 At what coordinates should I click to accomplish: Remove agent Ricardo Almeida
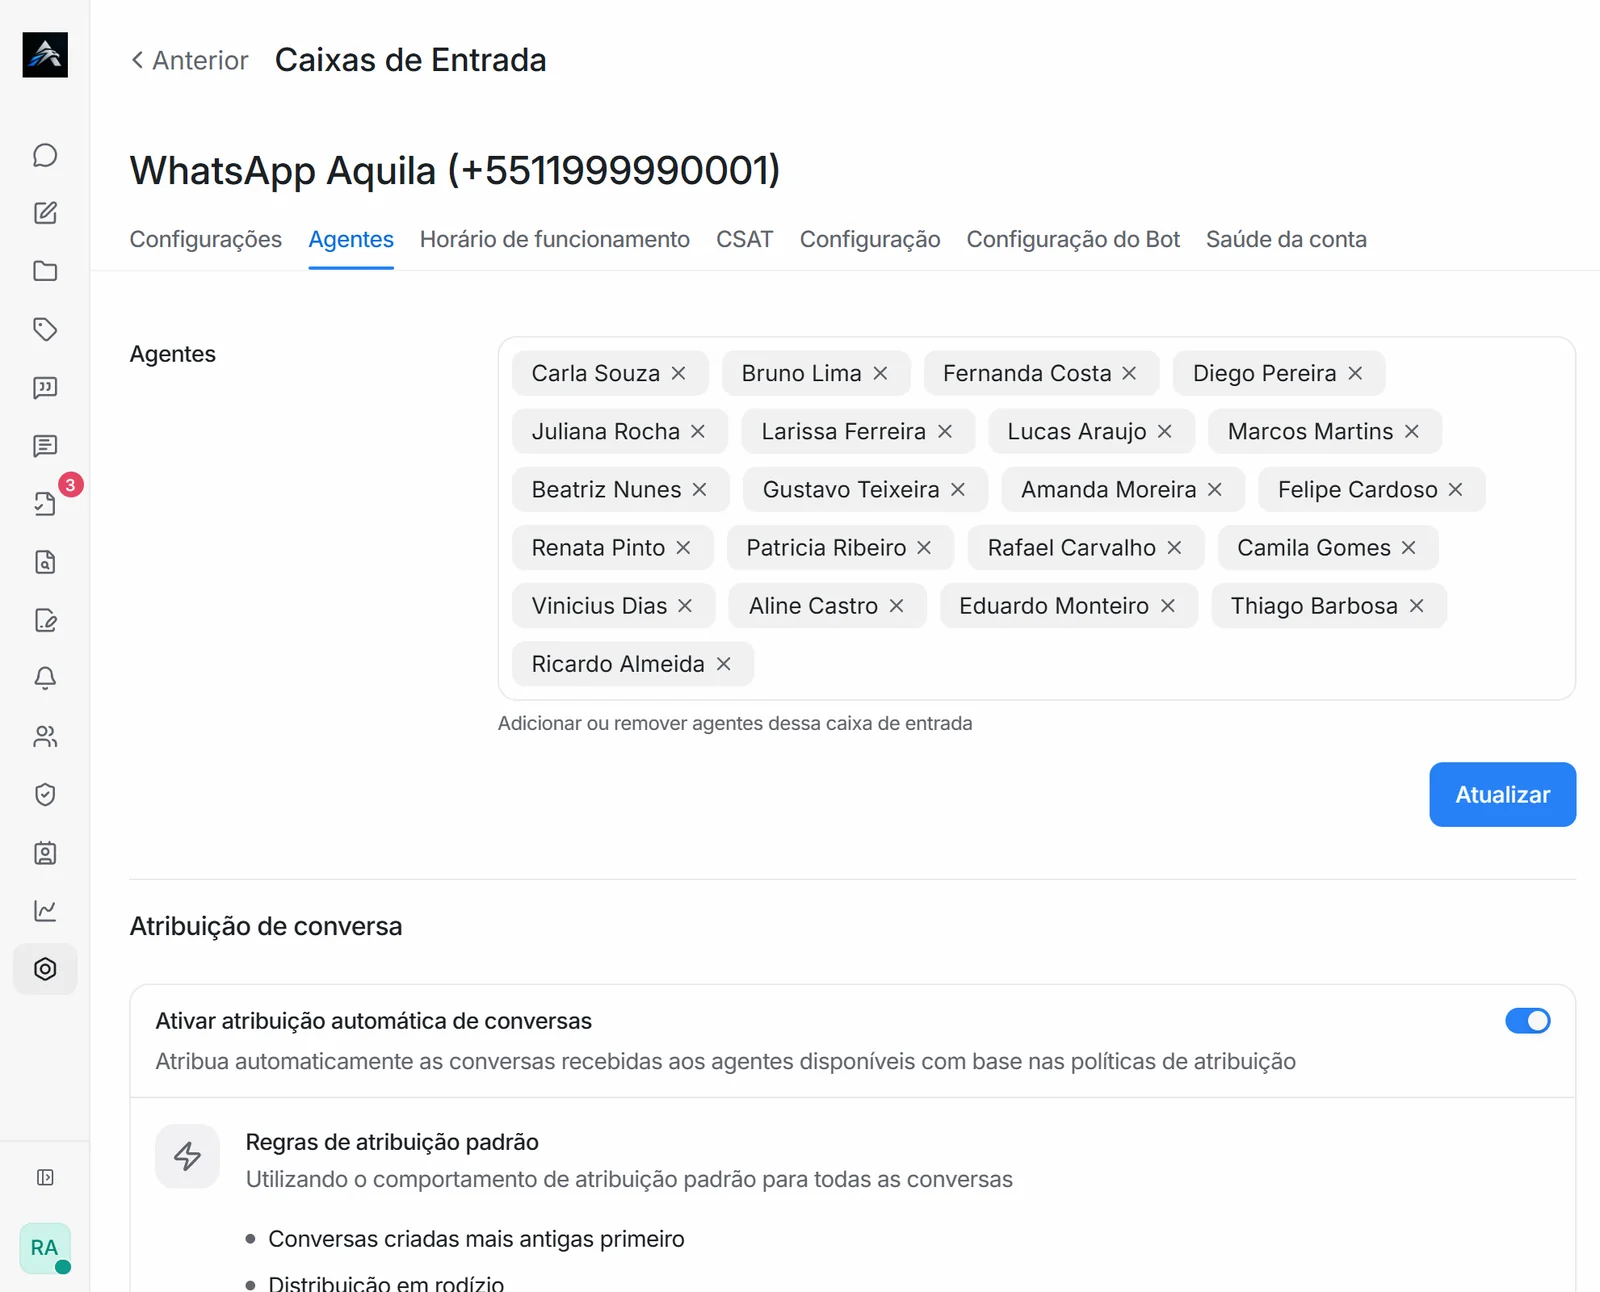click(724, 663)
